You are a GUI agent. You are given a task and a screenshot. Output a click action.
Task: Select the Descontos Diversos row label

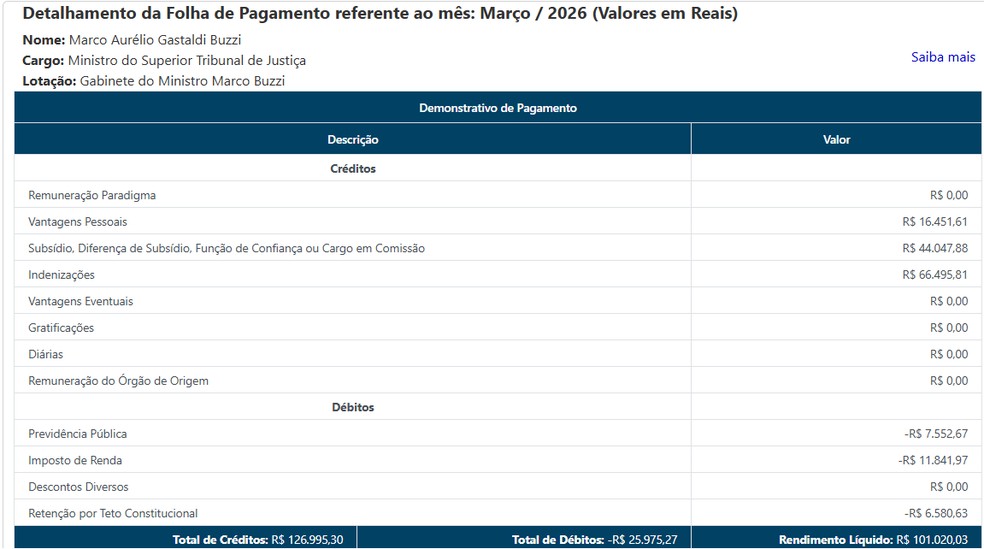point(78,487)
